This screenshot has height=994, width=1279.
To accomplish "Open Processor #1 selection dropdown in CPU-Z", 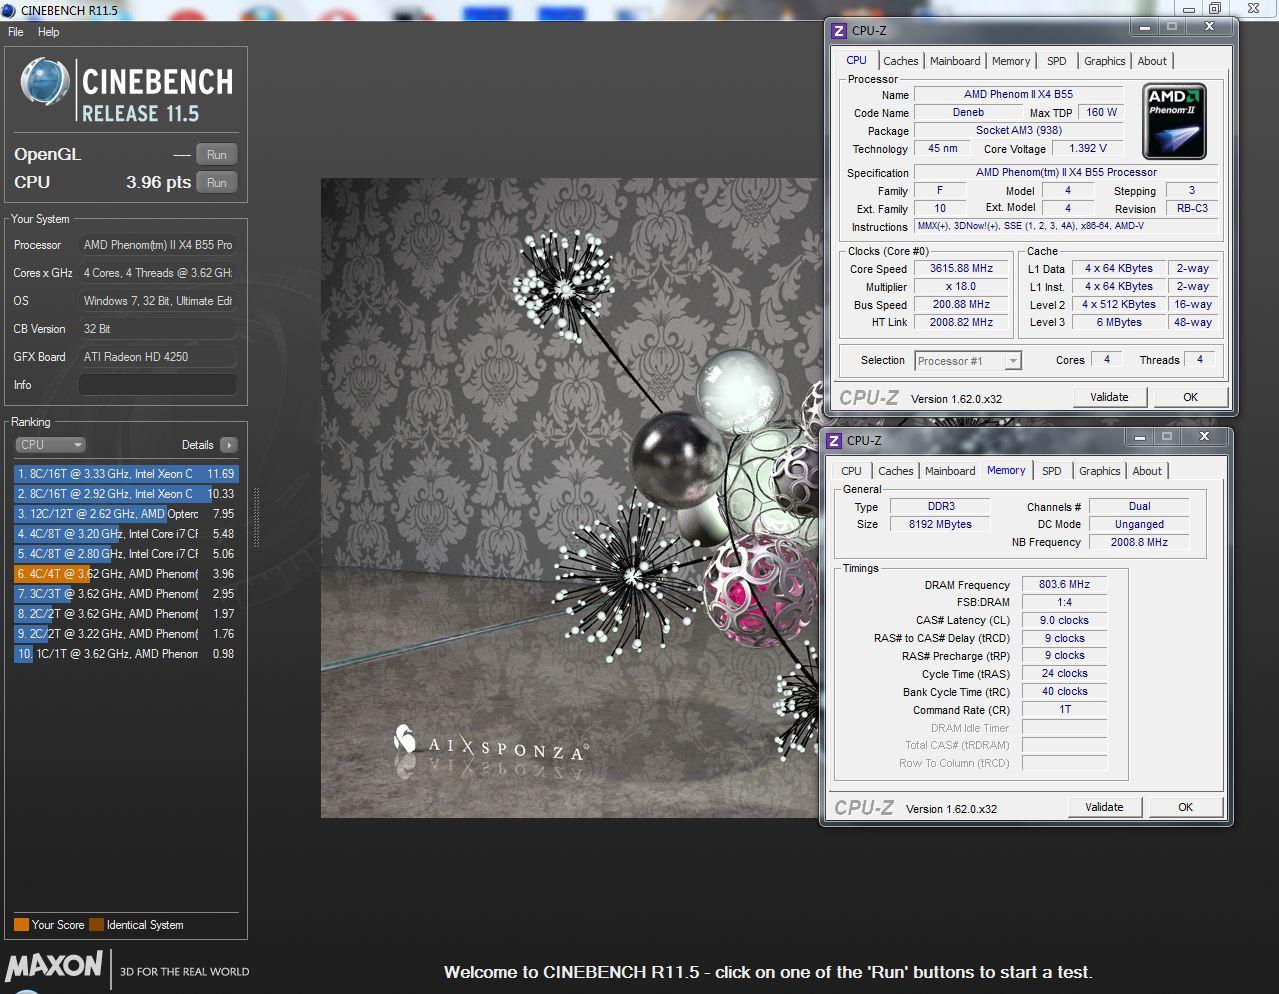I will [x=968, y=361].
